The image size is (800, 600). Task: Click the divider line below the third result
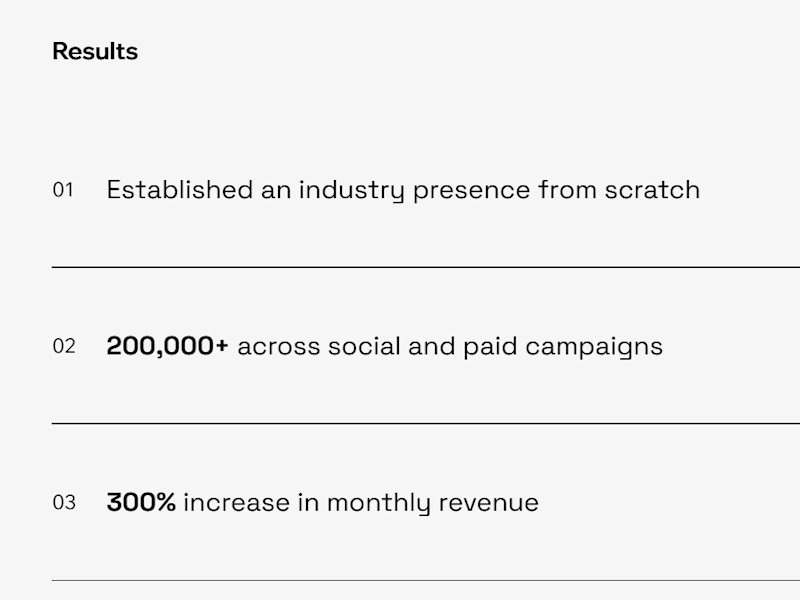pyautogui.click(x=426, y=580)
